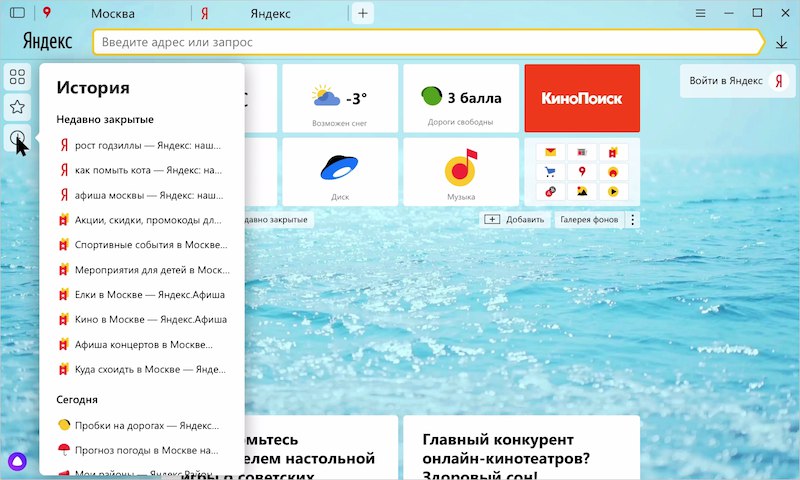Open the КиноПоиск red tile
This screenshot has height=480, width=800.
pyautogui.click(x=582, y=98)
